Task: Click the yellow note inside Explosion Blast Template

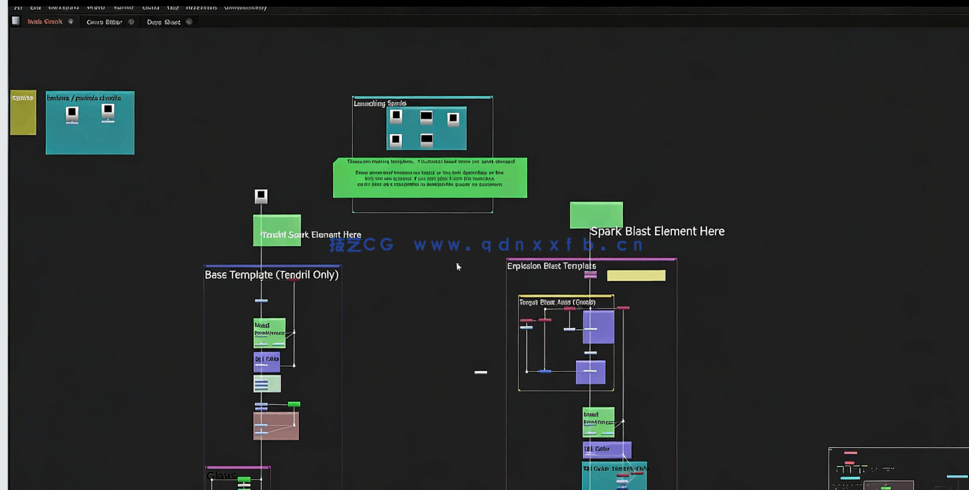Action: point(635,276)
